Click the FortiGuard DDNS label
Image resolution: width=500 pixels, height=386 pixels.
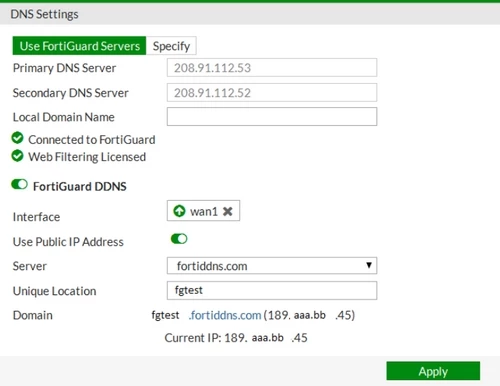80,186
